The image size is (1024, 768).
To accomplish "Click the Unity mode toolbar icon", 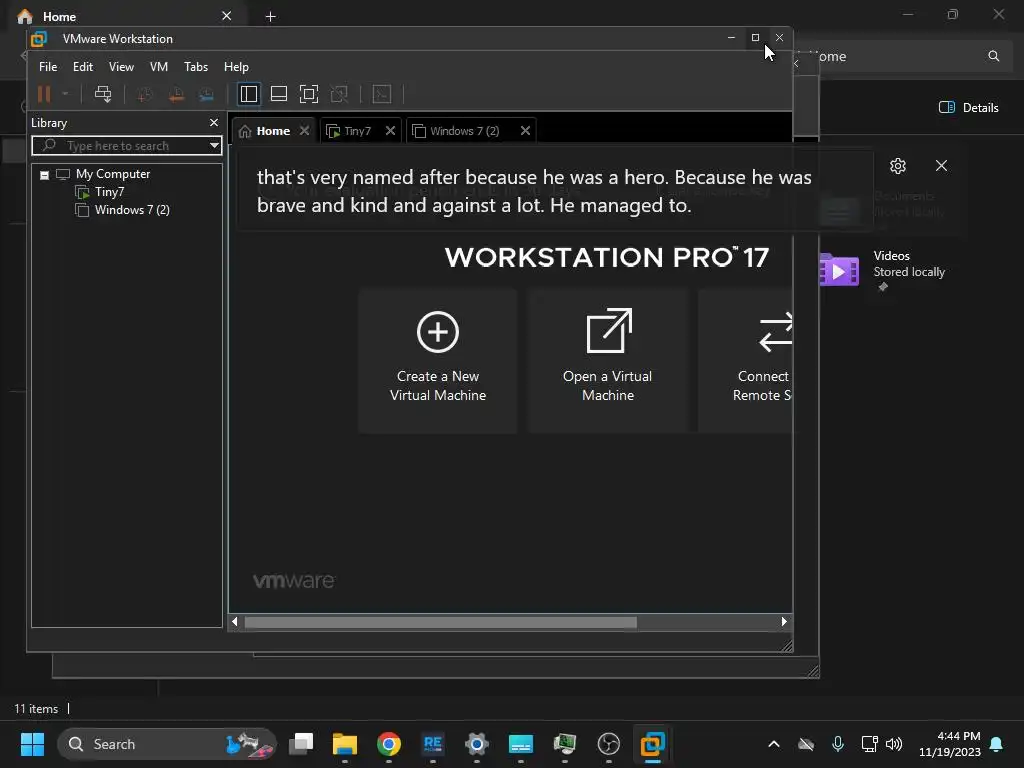I will click(339, 95).
